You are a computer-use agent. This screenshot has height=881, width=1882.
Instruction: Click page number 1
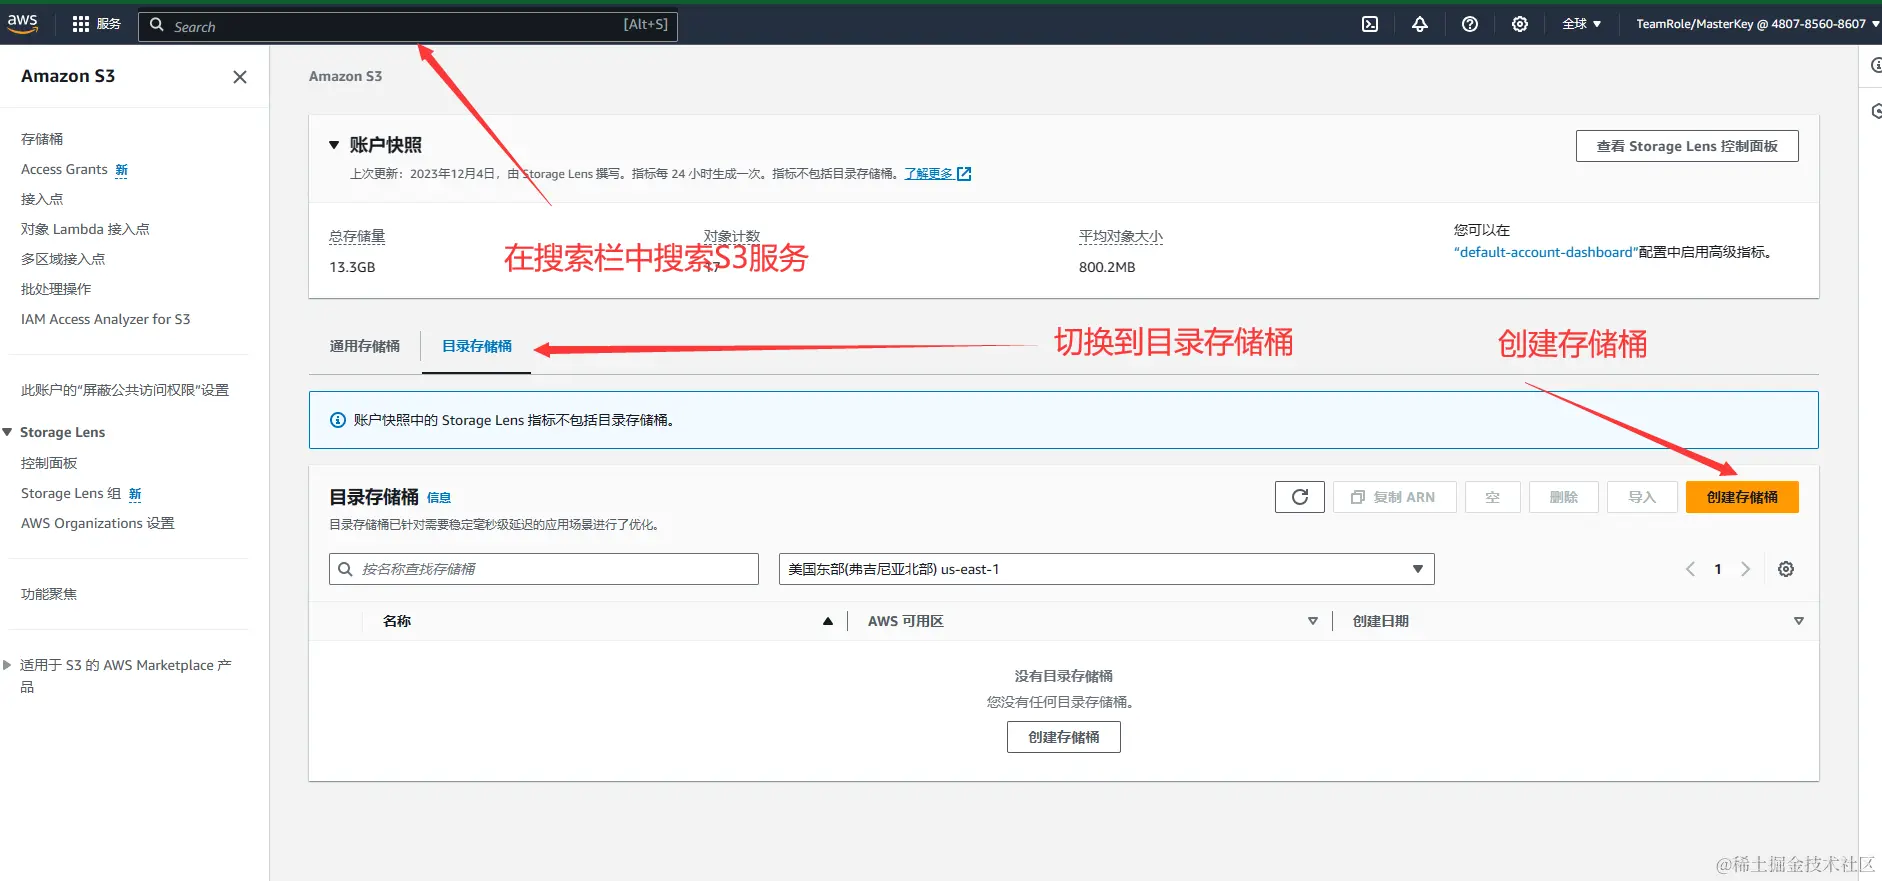1718,569
